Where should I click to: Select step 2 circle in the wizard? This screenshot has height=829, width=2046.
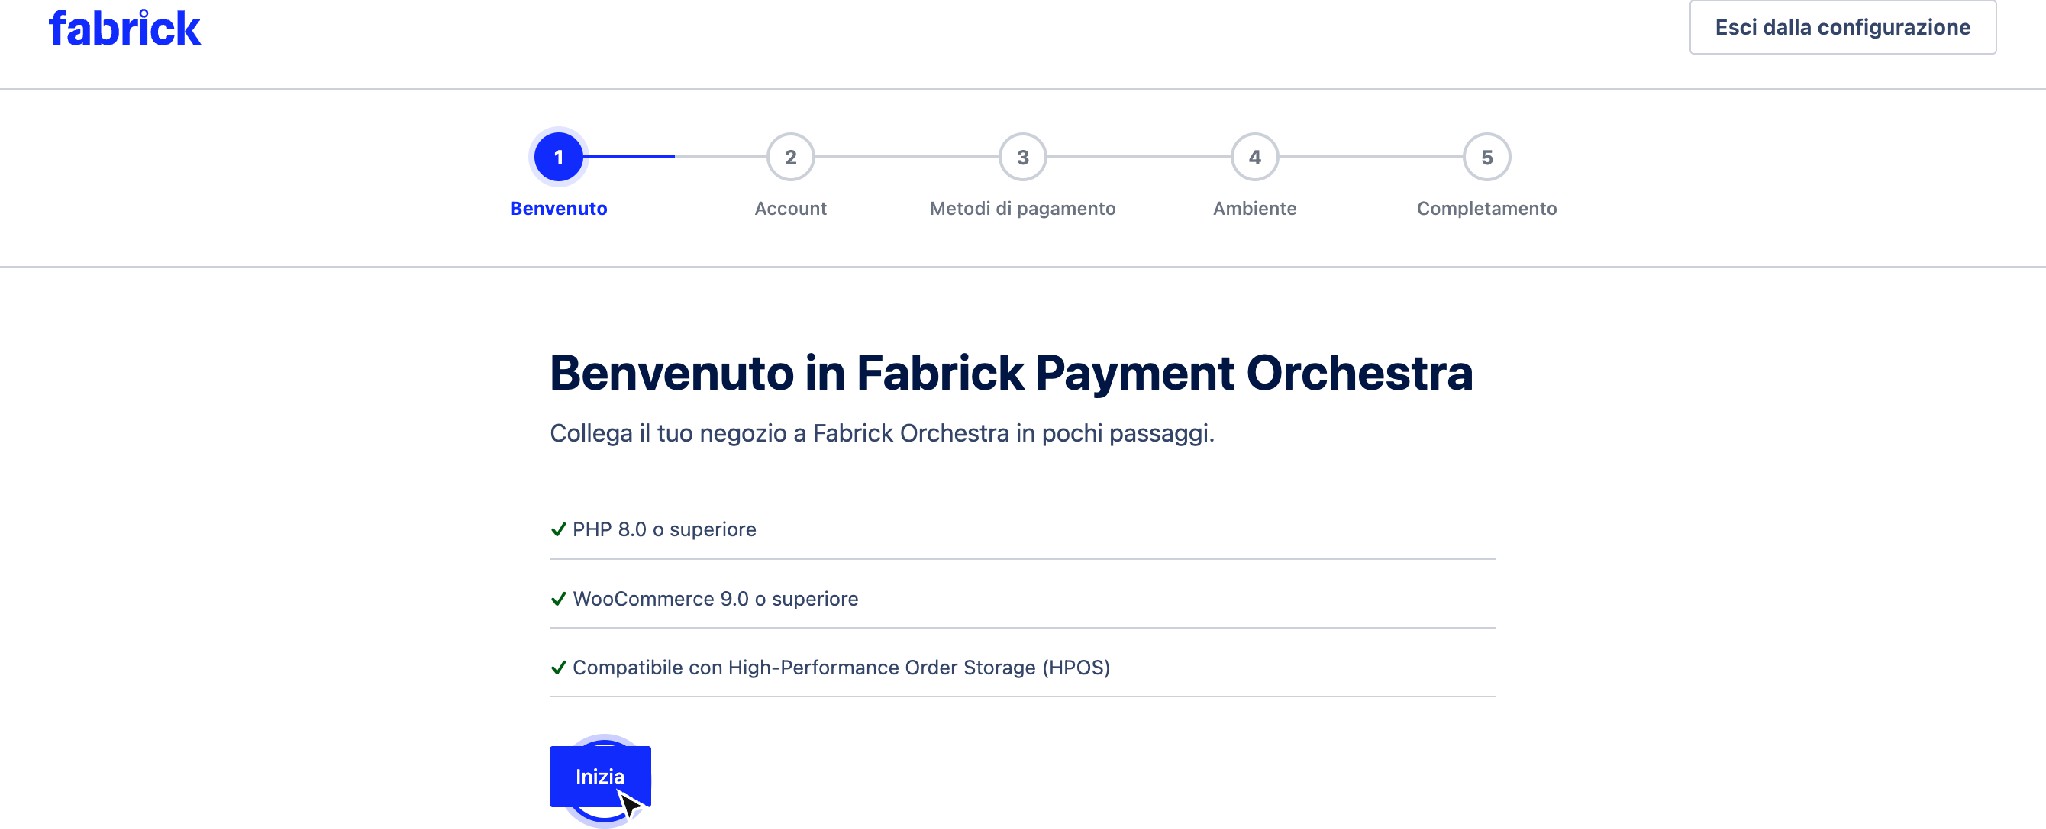pyautogui.click(x=791, y=157)
